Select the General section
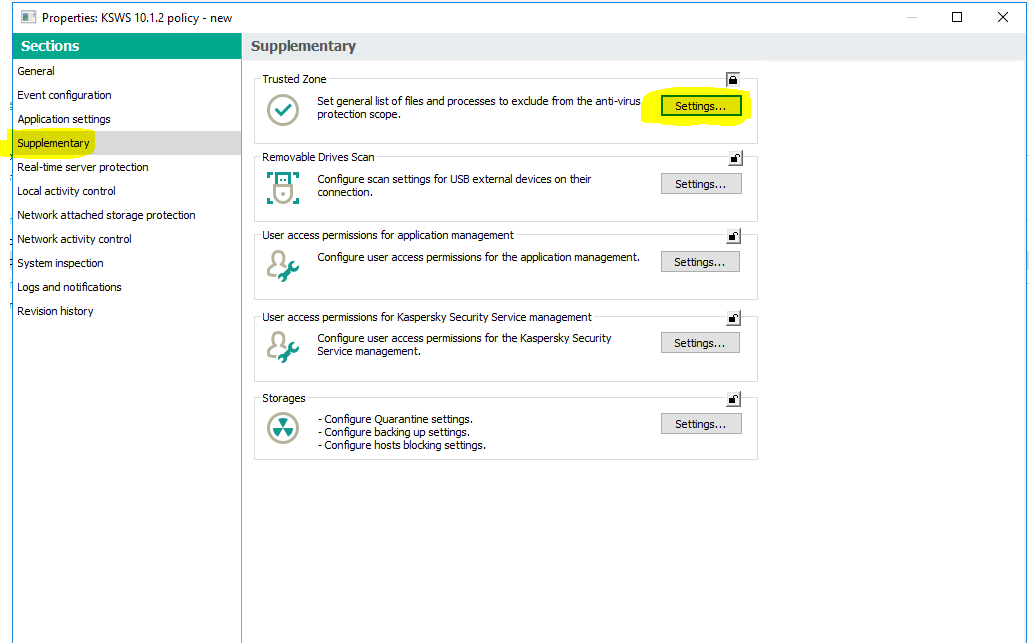 pyautogui.click(x=127, y=71)
